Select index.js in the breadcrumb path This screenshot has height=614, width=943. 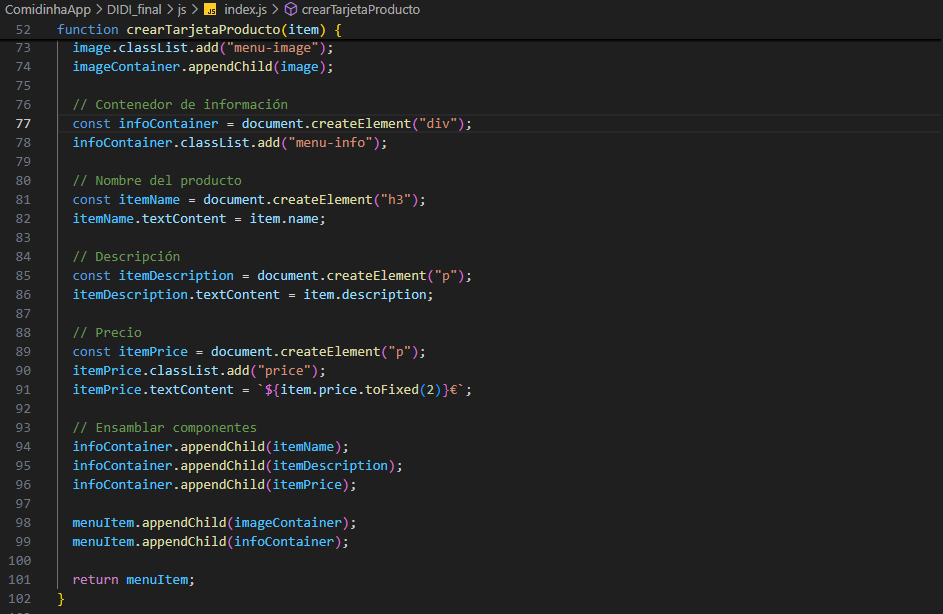245,9
